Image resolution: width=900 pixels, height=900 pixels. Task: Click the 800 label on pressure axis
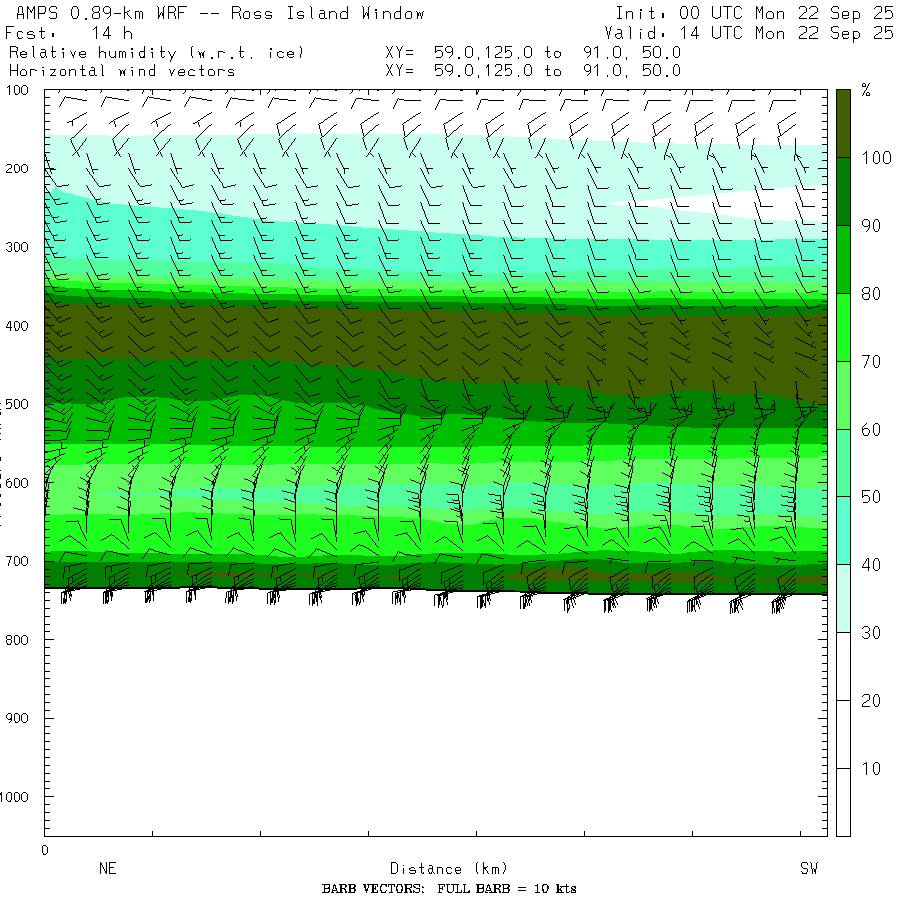click(x=17, y=640)
